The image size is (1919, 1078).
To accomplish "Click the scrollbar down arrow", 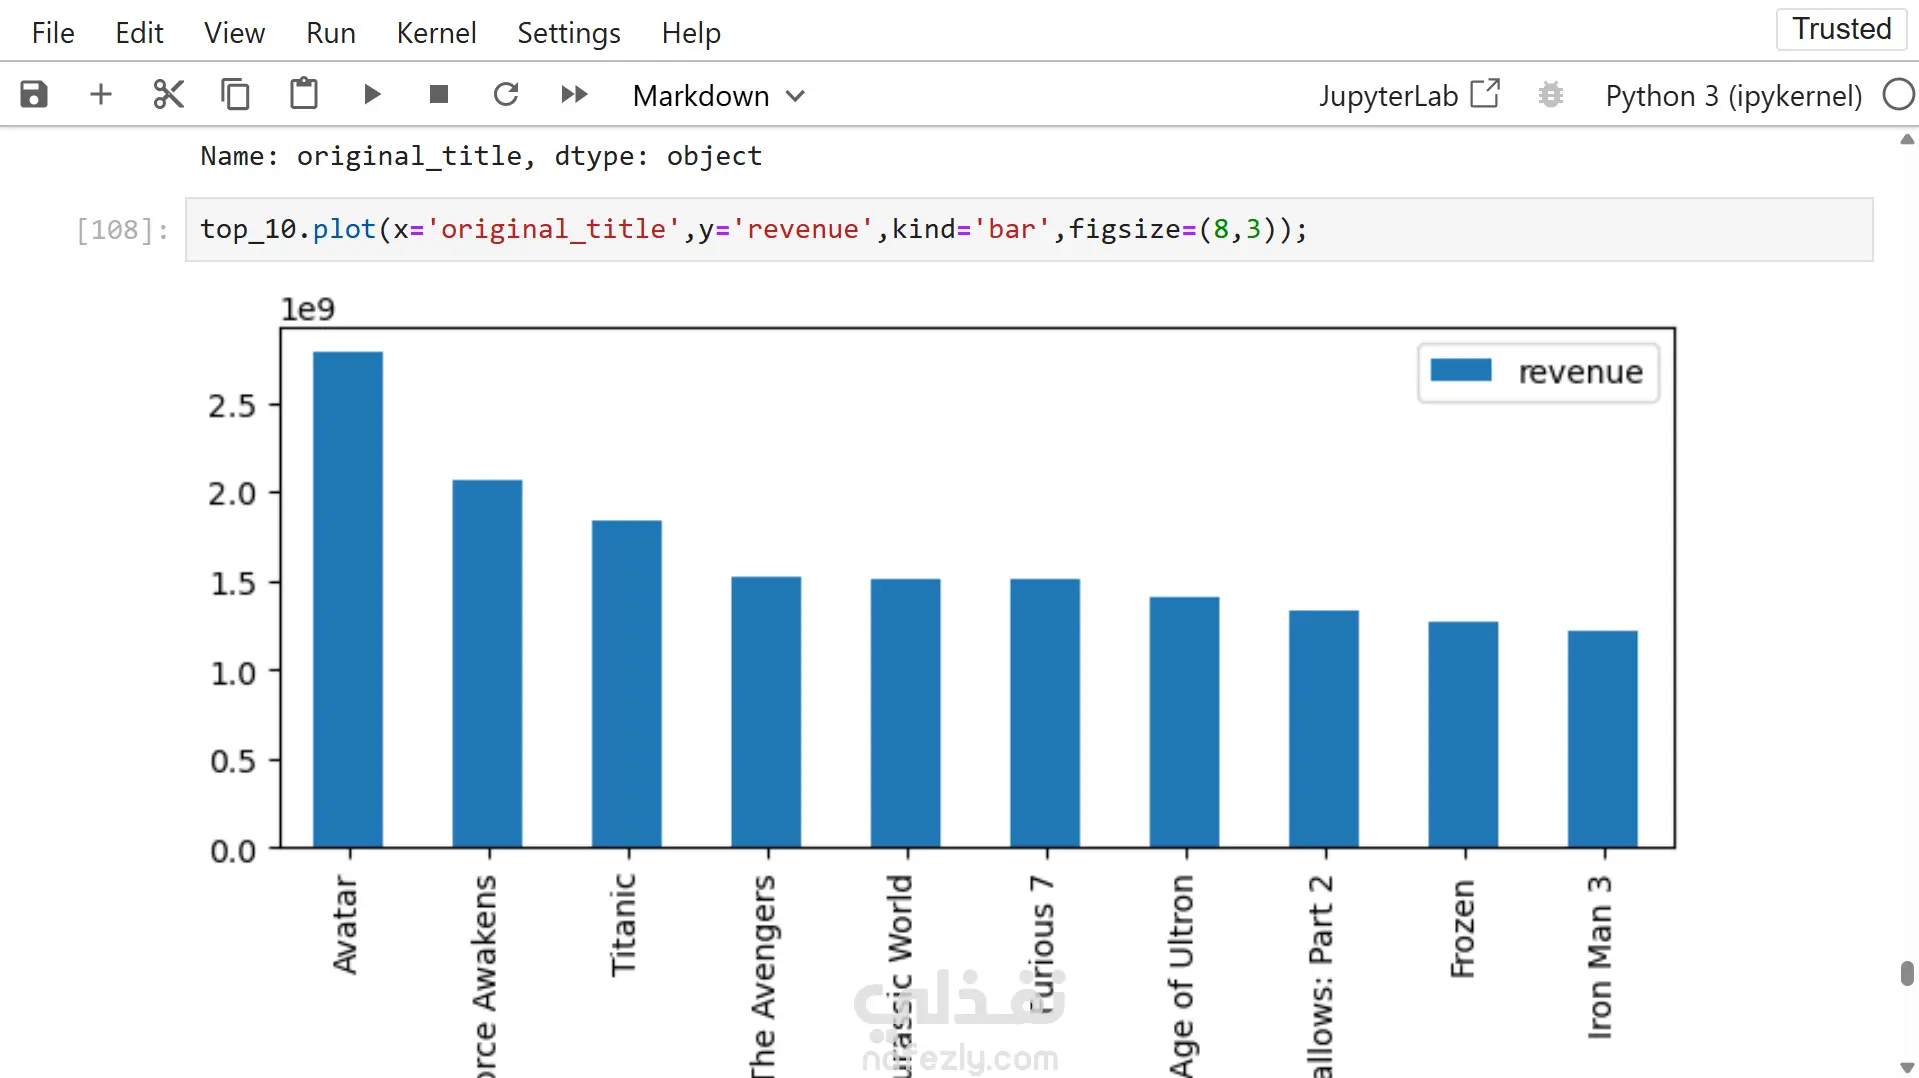I will pos(1907,1068).
